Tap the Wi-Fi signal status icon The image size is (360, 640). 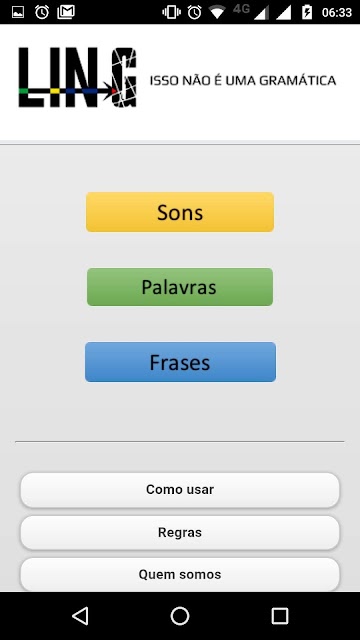tap(218, 13)
